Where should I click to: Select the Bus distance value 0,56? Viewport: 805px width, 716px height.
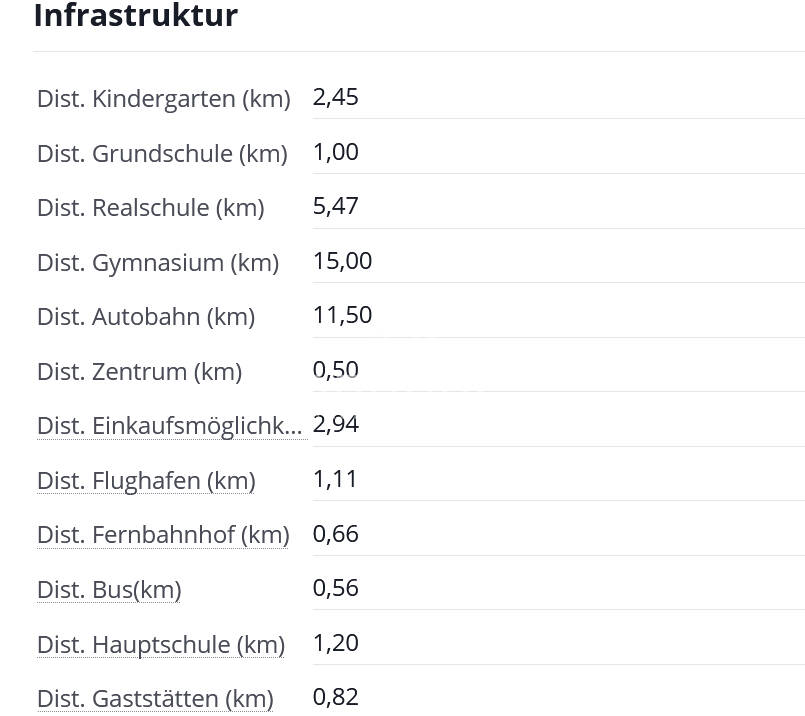tap(335, 588)
